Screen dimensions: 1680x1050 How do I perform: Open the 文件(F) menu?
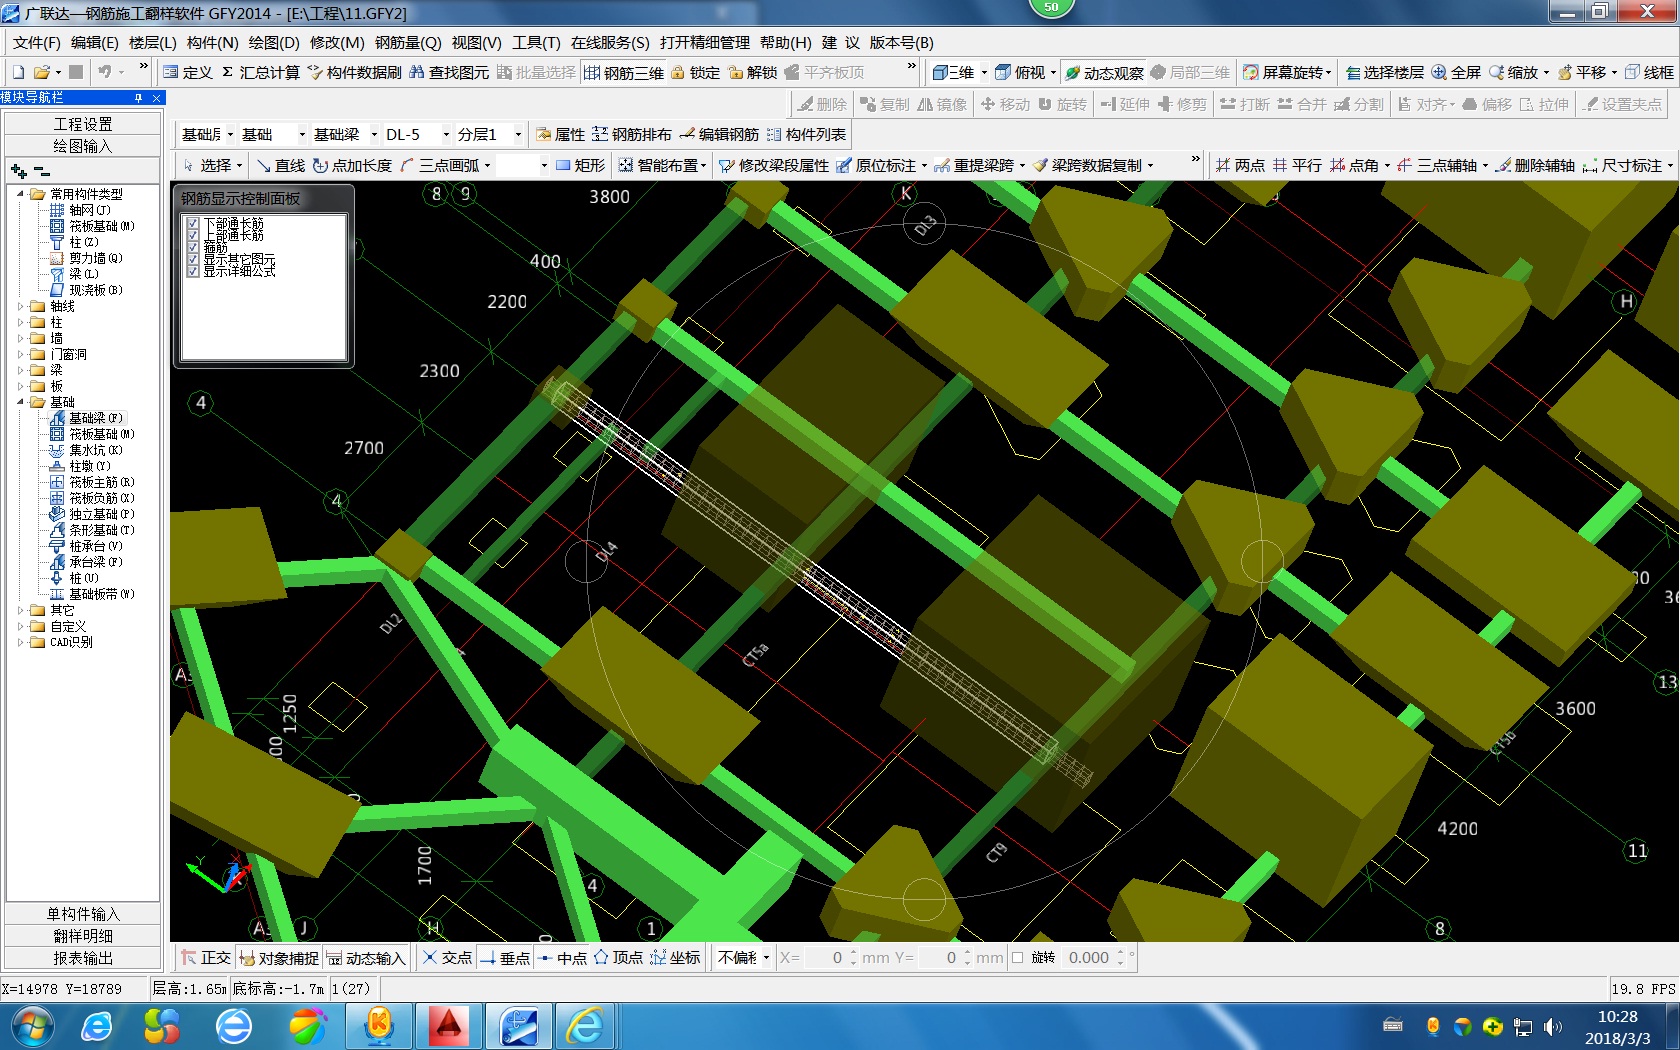click(x=37, y=42)
